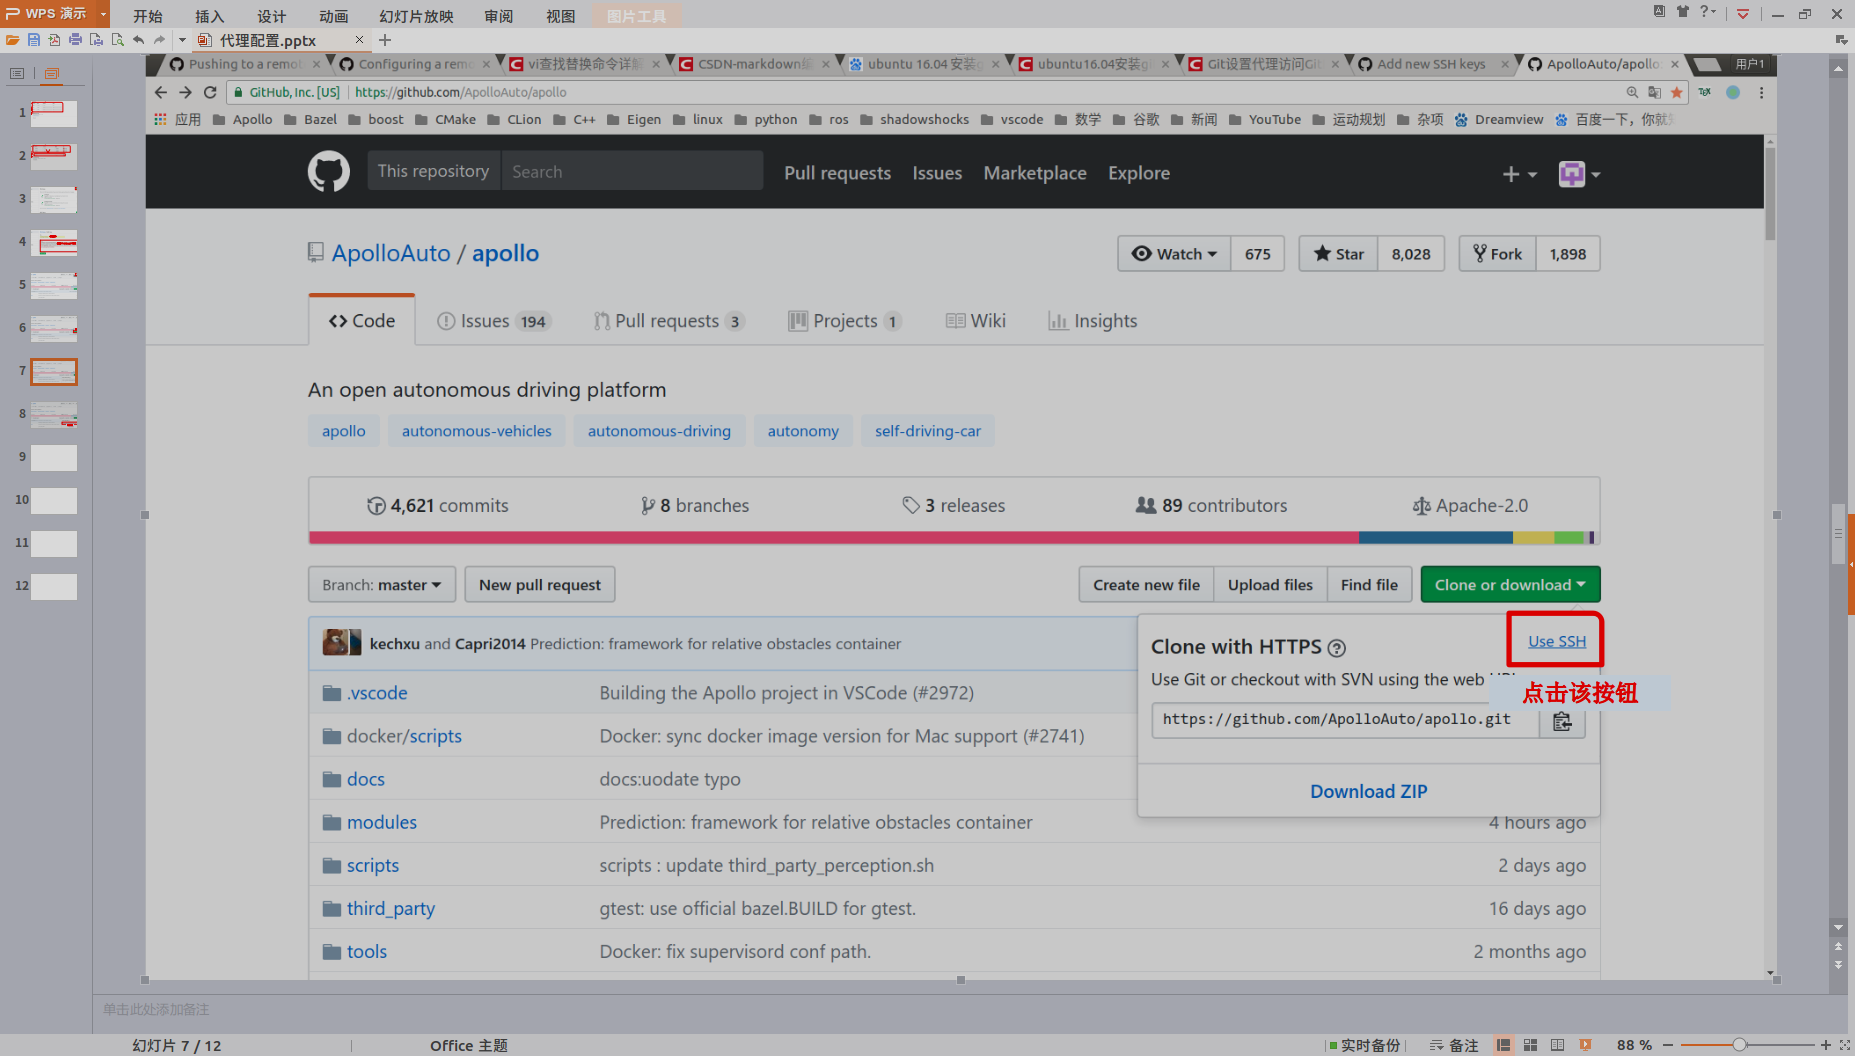Click the 88 % zoom level

coord(1634,1045)
